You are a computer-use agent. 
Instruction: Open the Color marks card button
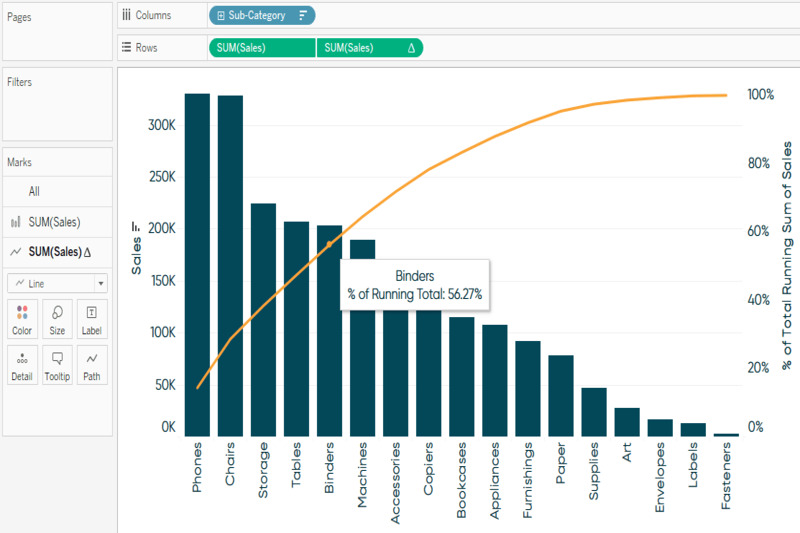22,318
